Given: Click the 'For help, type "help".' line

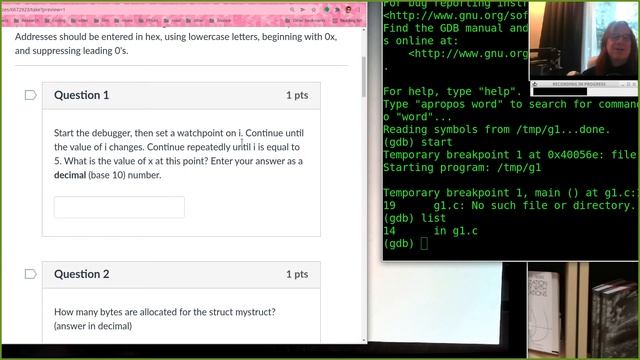Looking at the screenshot, I should pos(452,91).
